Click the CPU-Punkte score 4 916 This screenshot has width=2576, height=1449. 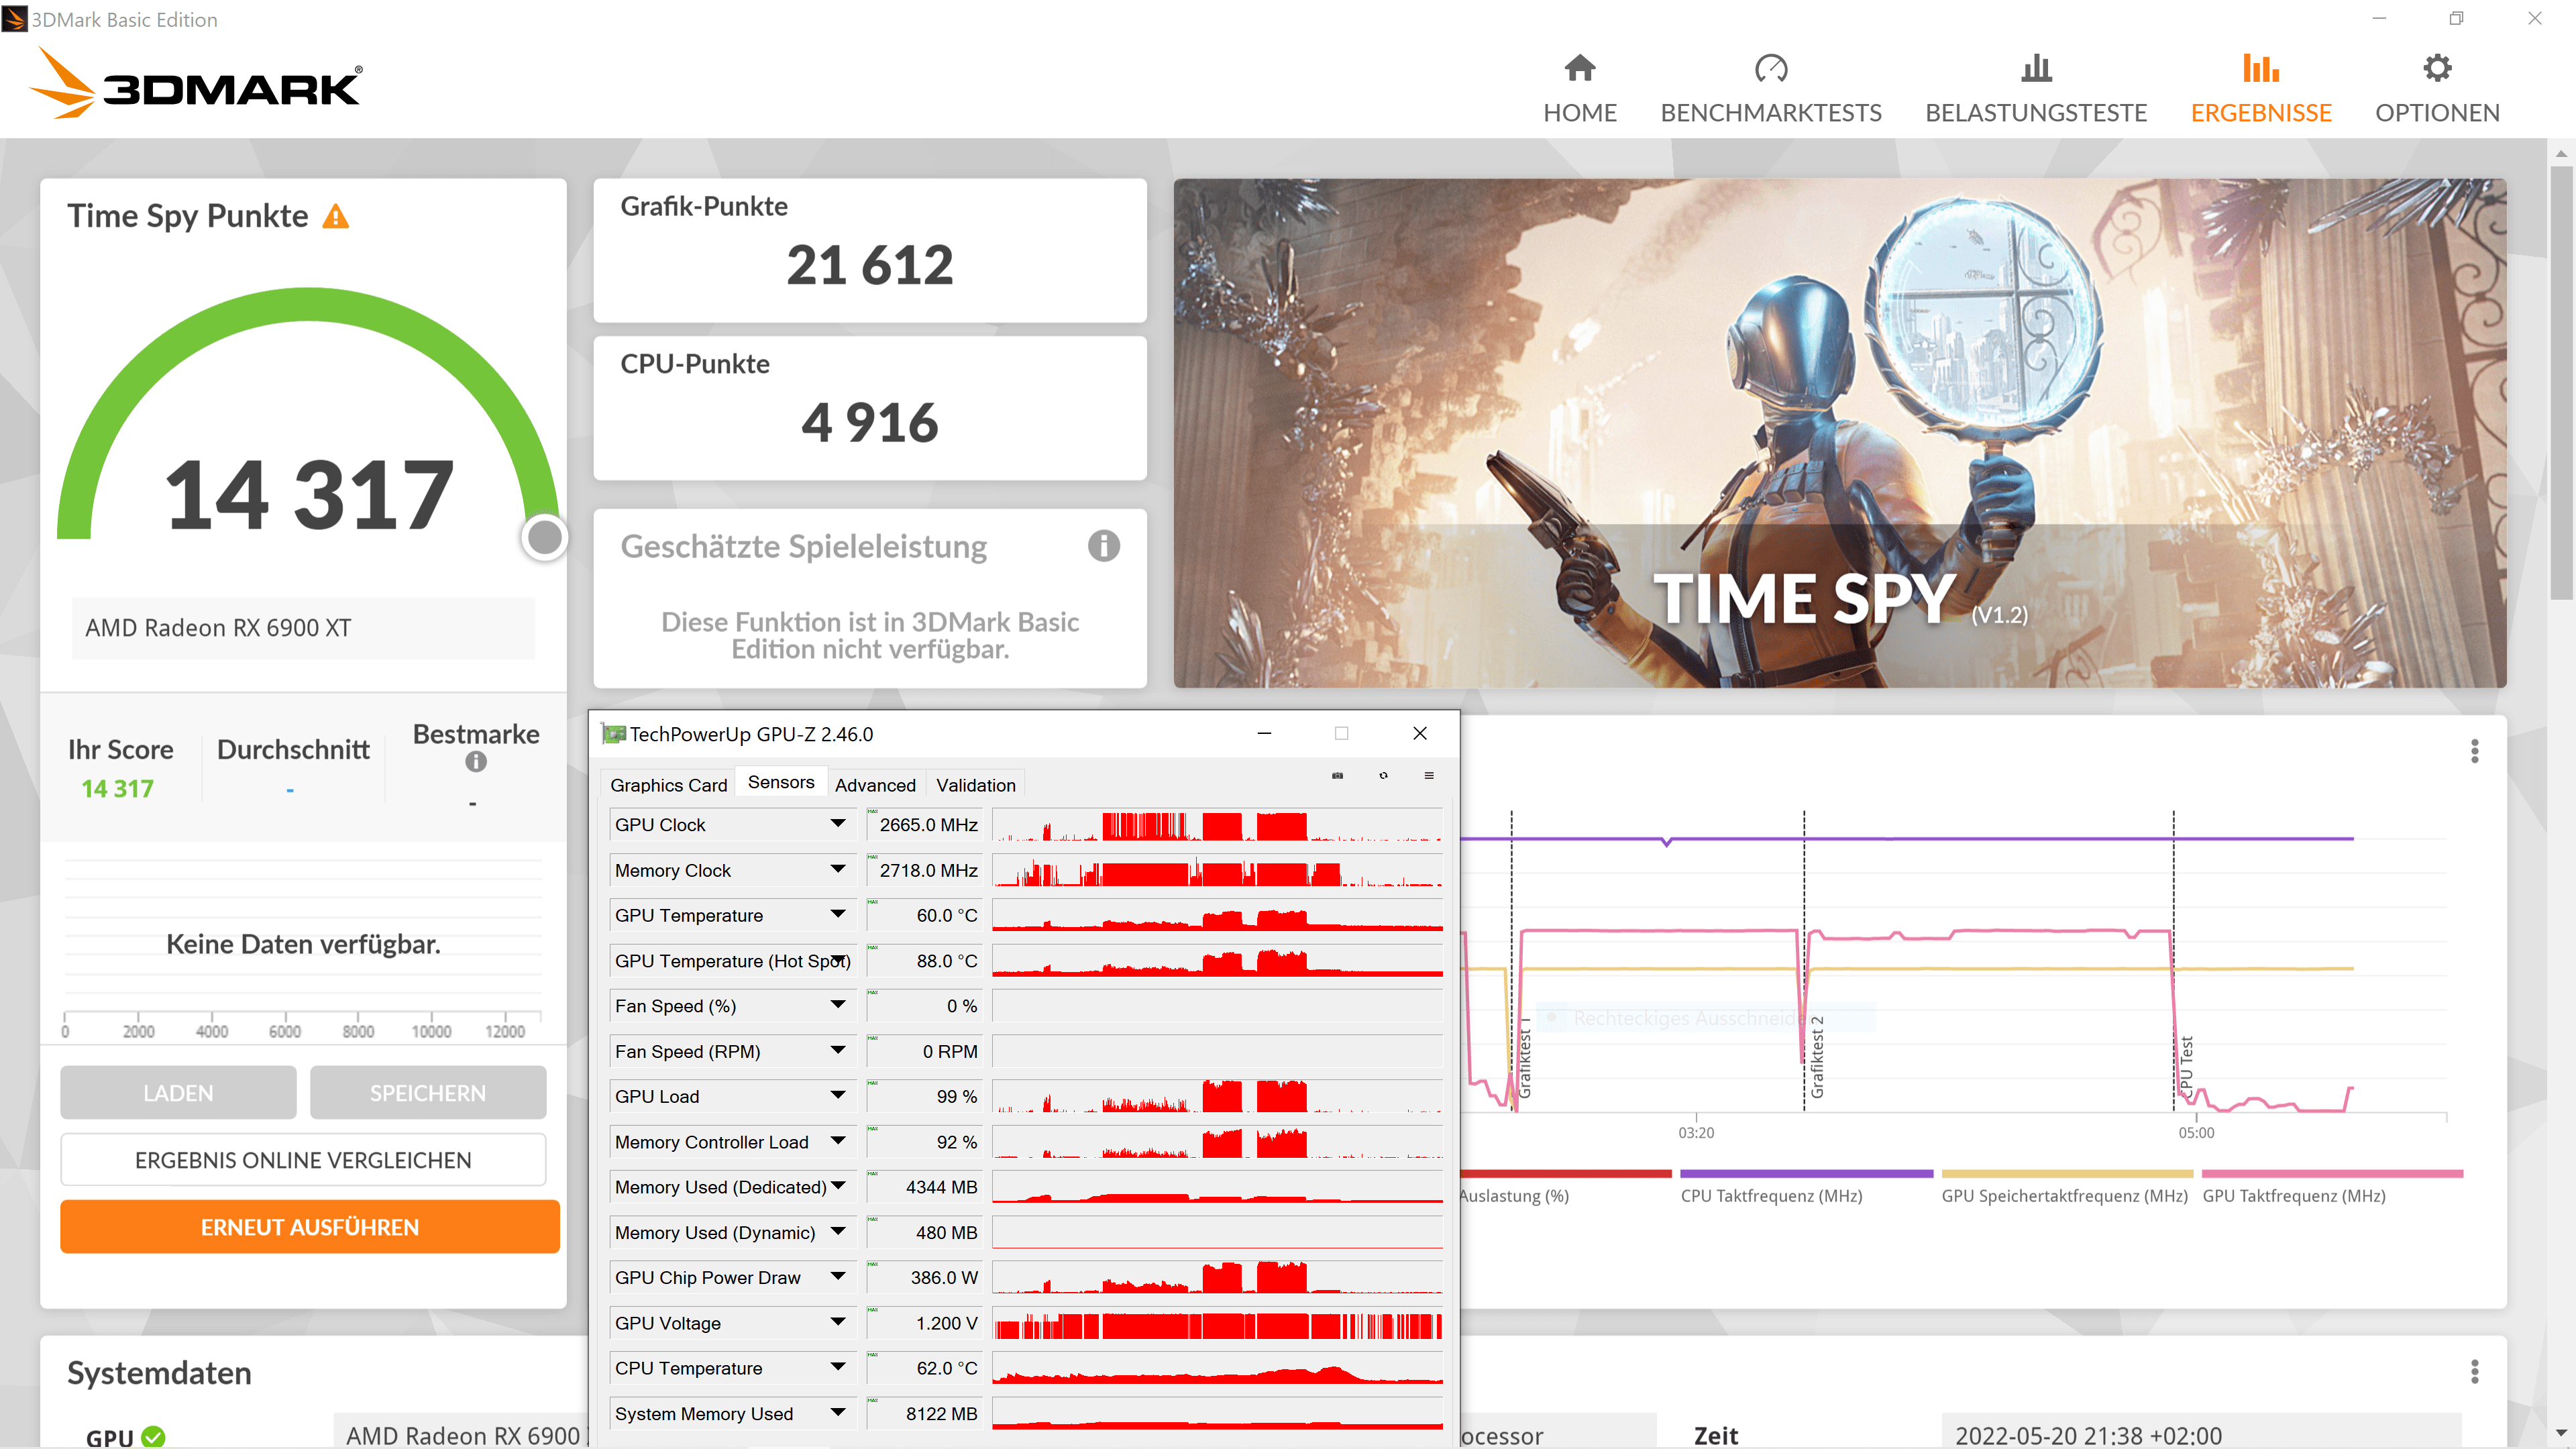[x=870, y=423]
